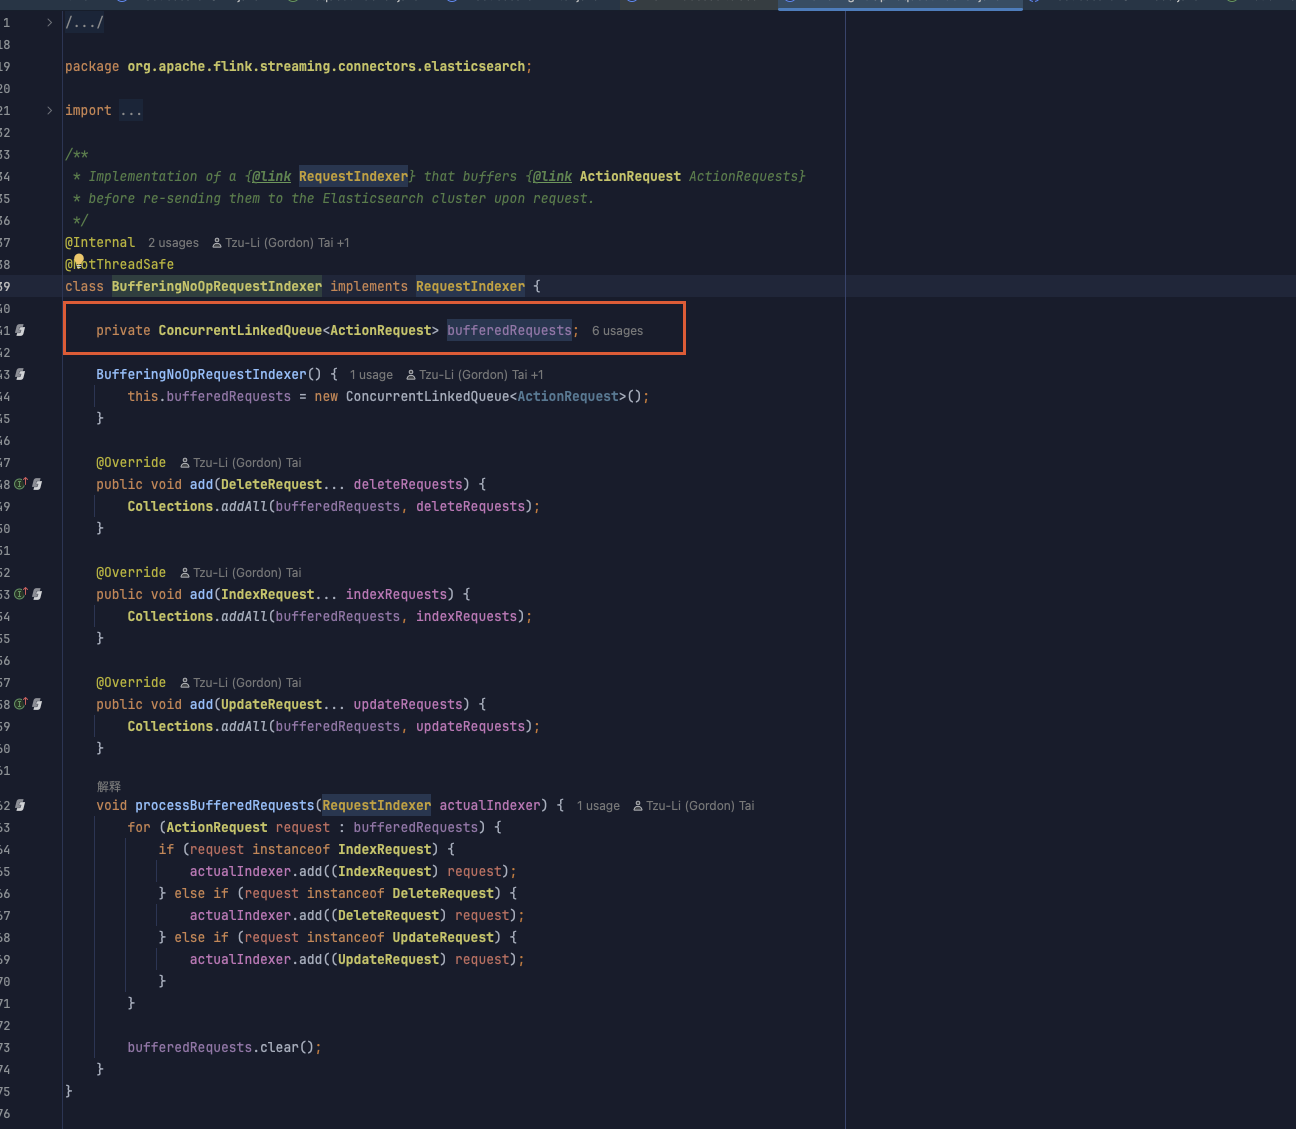Select the implement gutter icon next to add(IndexRequest)
Screen dimensions: 1296x1129
[18, 593]
